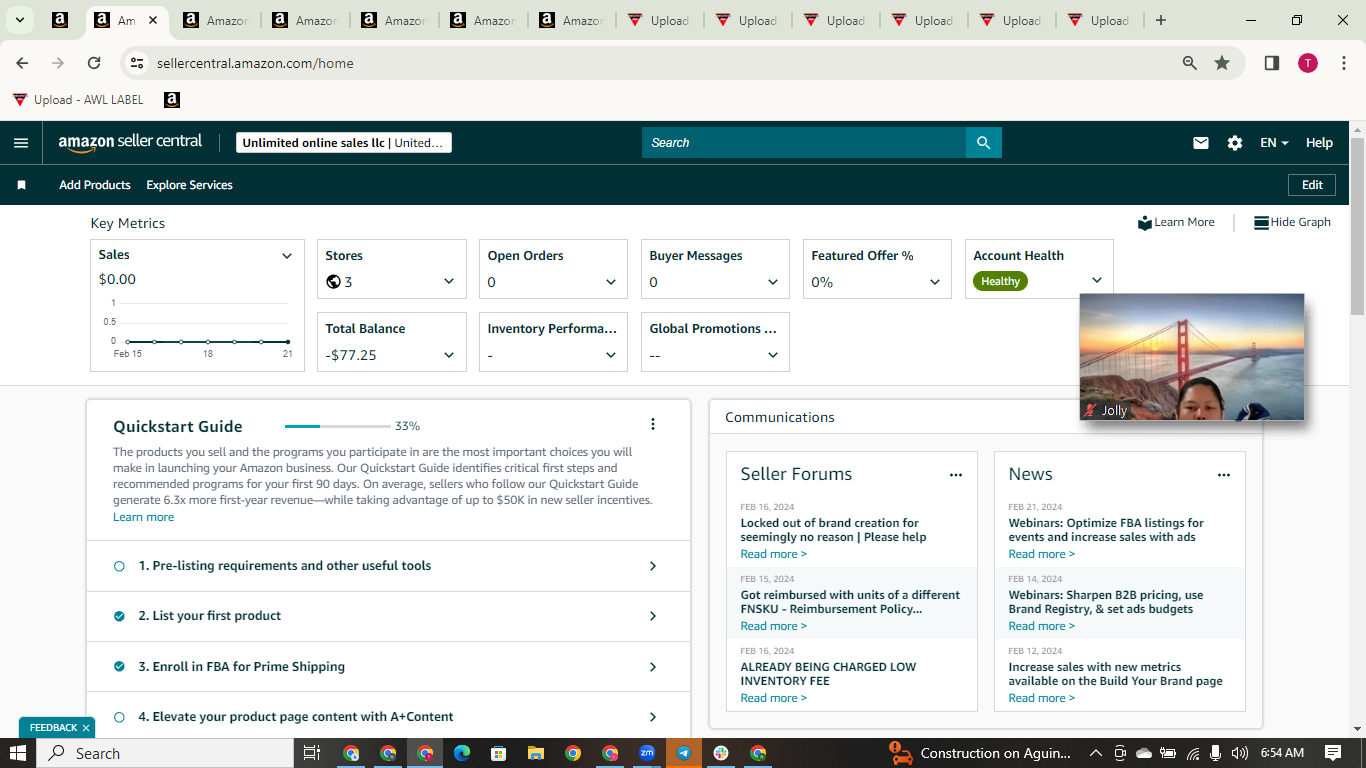Click Learn More next to Hide Graph

(x=1176, y=222)
